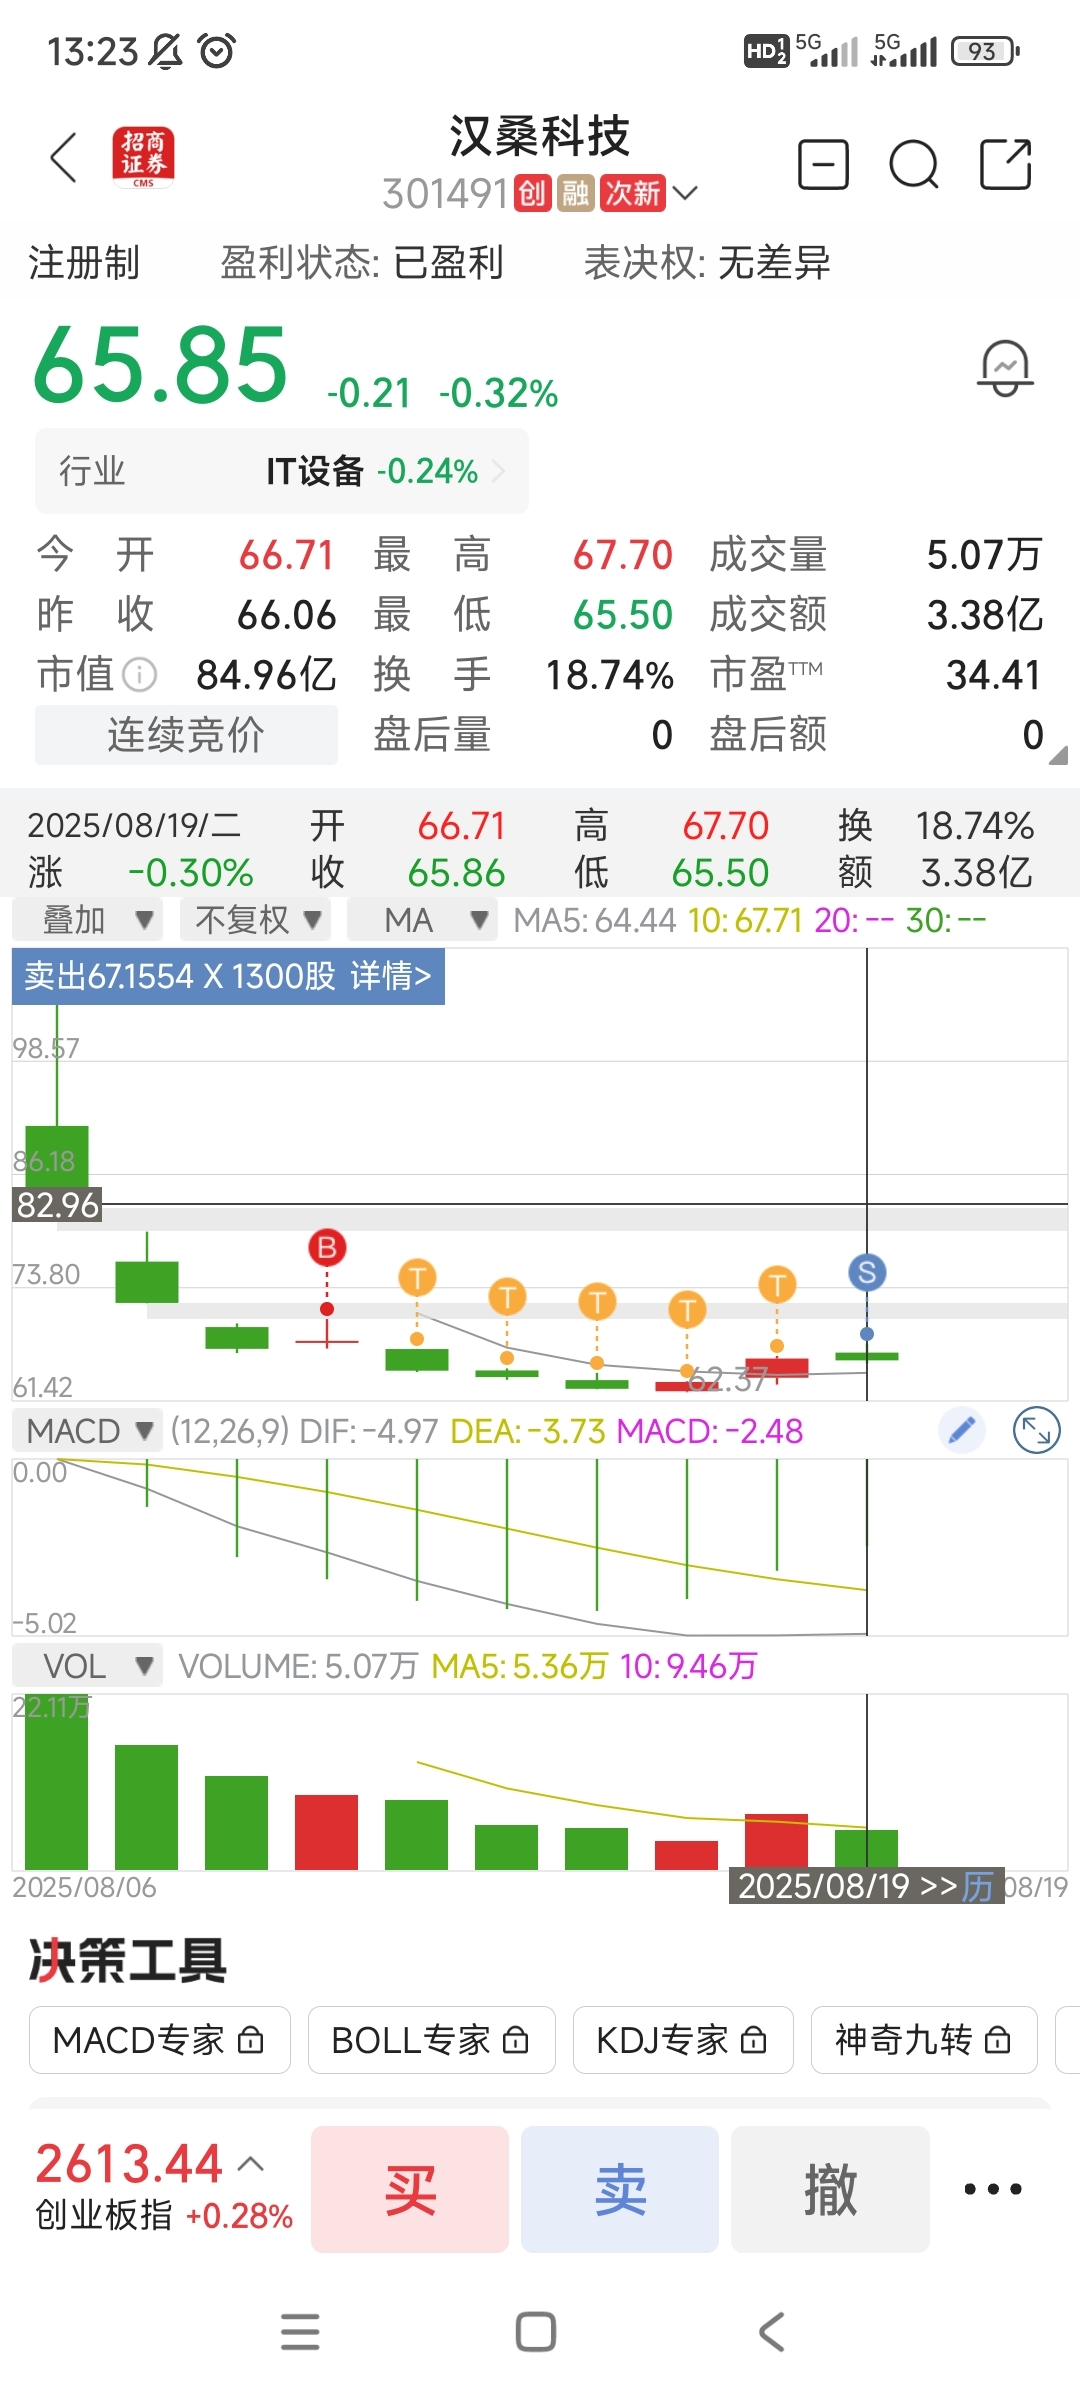
Task: Tap the 融 margin tag icon
Action: coord(576,193)
